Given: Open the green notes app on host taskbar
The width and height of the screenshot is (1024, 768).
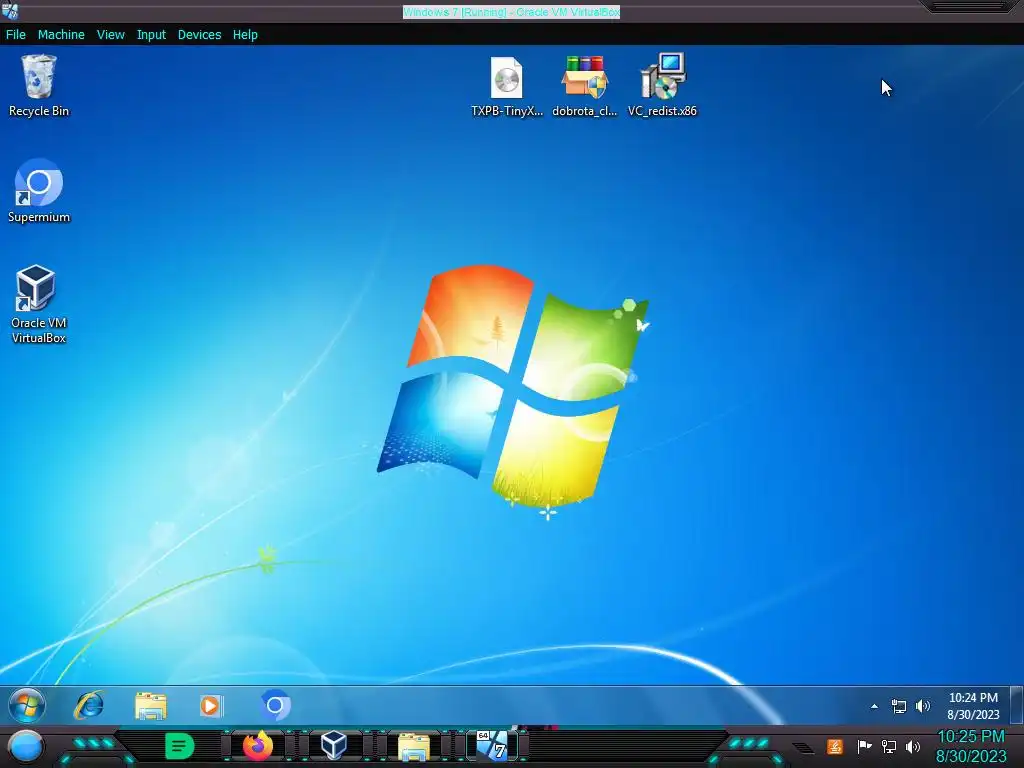Looking at the screenshot, I should (180, 746).
